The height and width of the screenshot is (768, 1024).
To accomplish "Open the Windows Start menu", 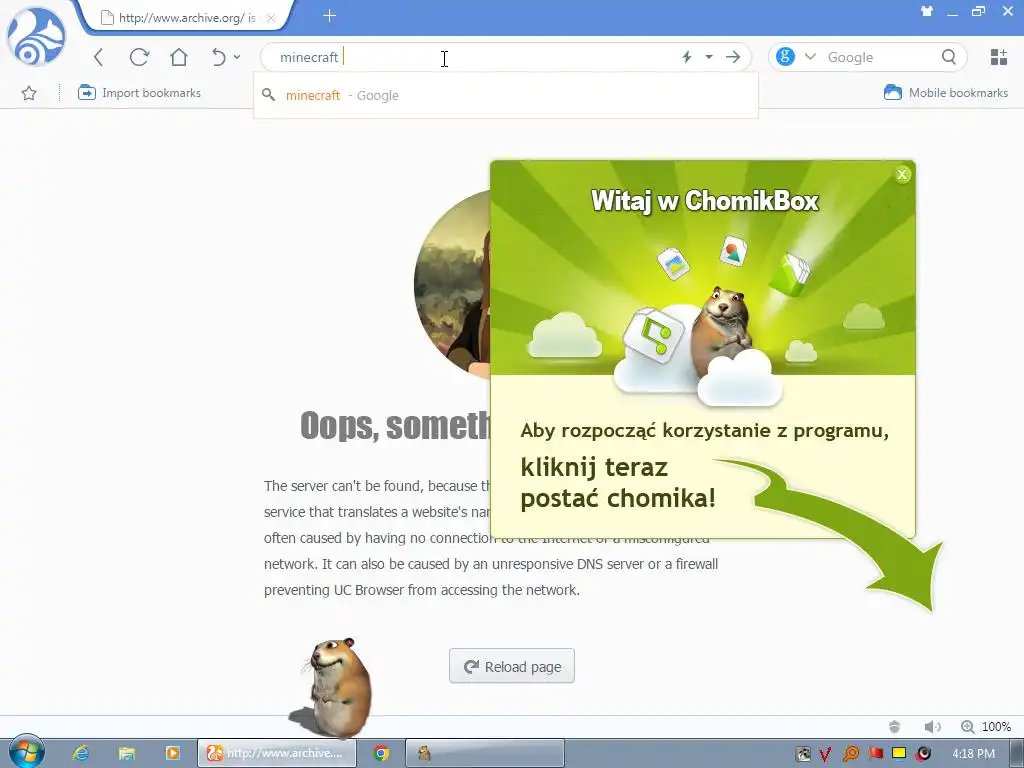I will 26,752.
